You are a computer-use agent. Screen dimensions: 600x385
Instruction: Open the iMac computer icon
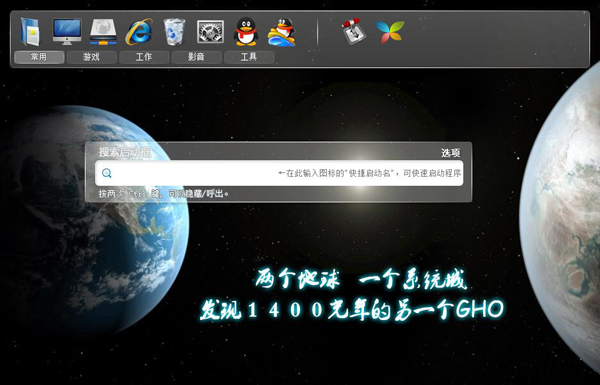point(67,31)
